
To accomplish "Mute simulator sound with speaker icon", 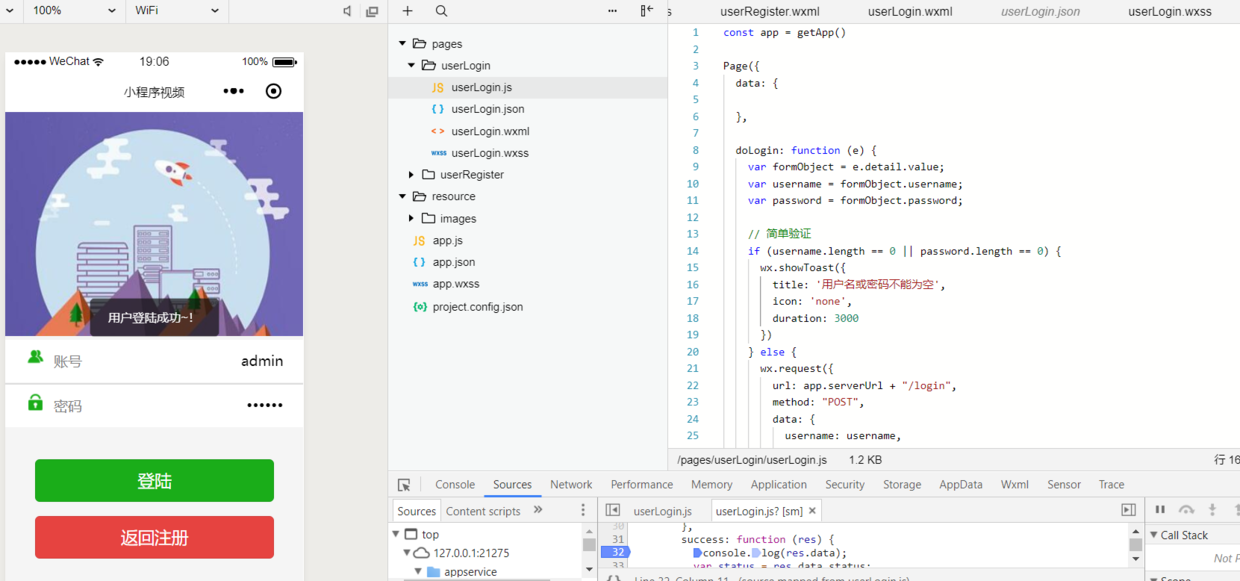I will (x=347, y=11).
